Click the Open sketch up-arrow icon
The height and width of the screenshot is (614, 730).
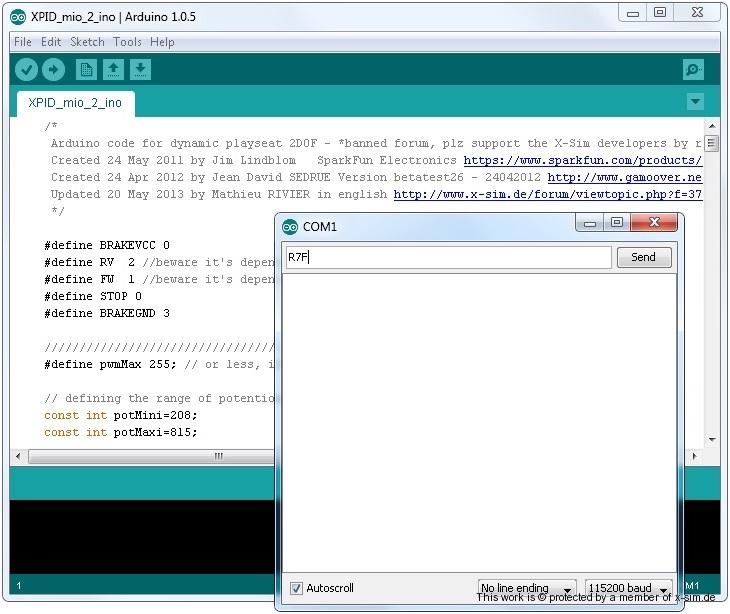pos(114,70)
